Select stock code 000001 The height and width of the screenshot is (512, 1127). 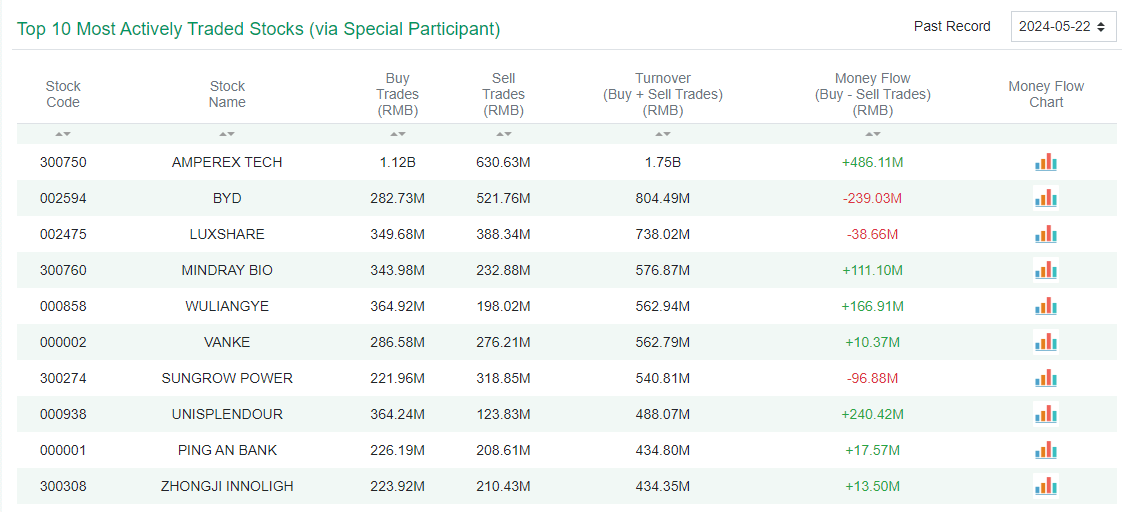(x=63, y=450)
